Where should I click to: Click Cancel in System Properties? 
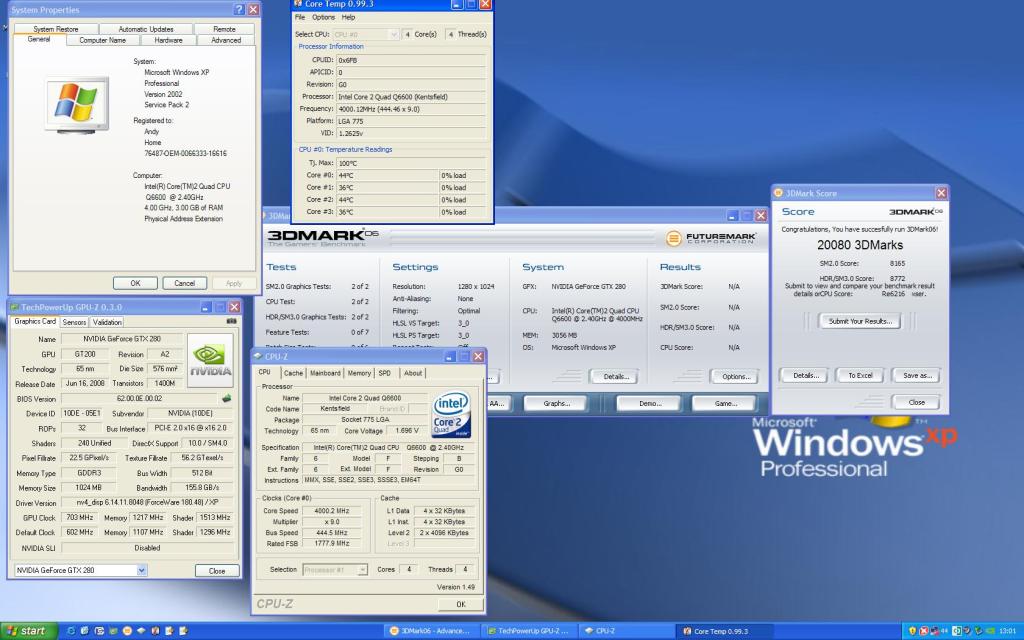coord(184,283)
